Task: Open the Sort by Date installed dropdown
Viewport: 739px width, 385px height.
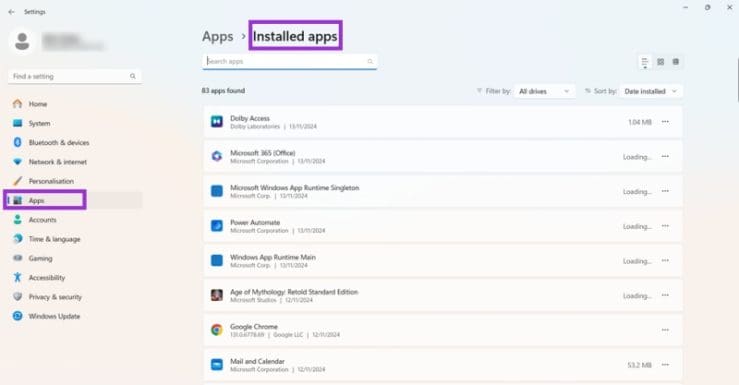Action: (651, 91)
